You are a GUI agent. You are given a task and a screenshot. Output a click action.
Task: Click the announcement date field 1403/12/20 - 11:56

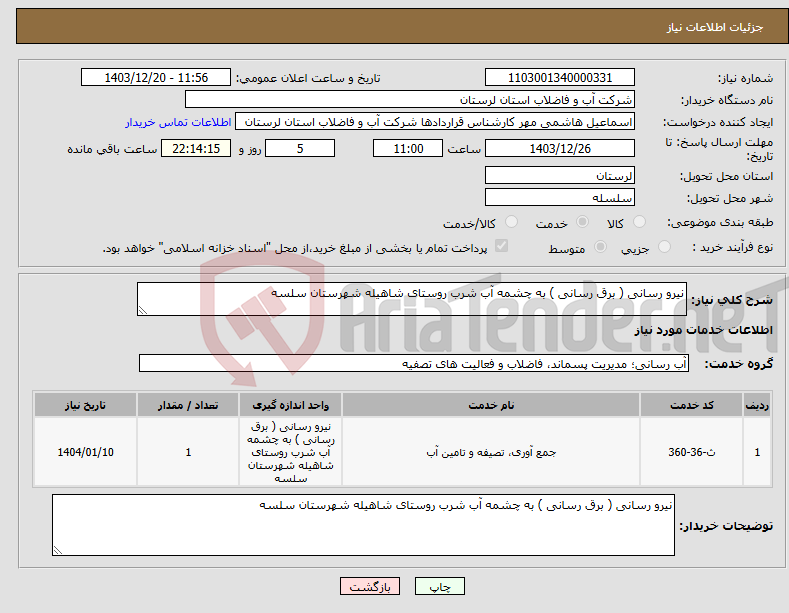(x=156, y=78)
